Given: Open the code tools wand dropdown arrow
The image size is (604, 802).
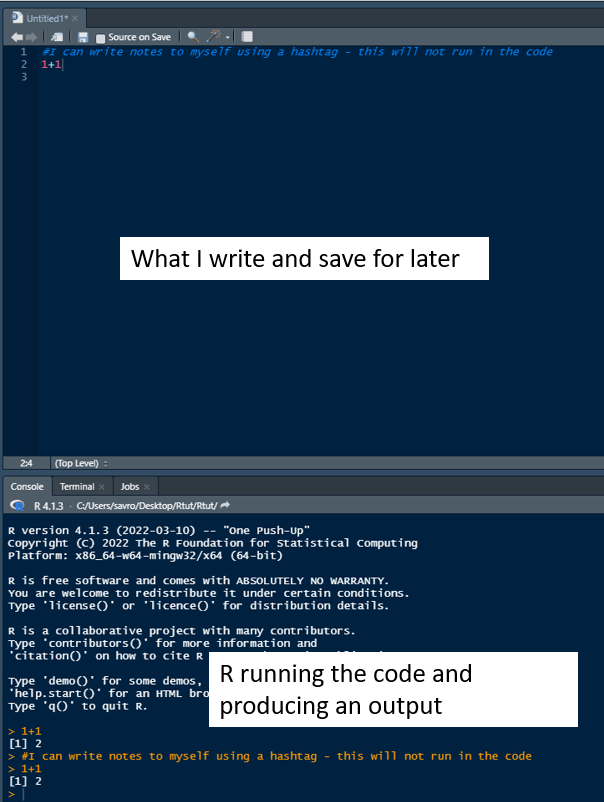Looking at the screenshot, I should (x=225, y=37).
